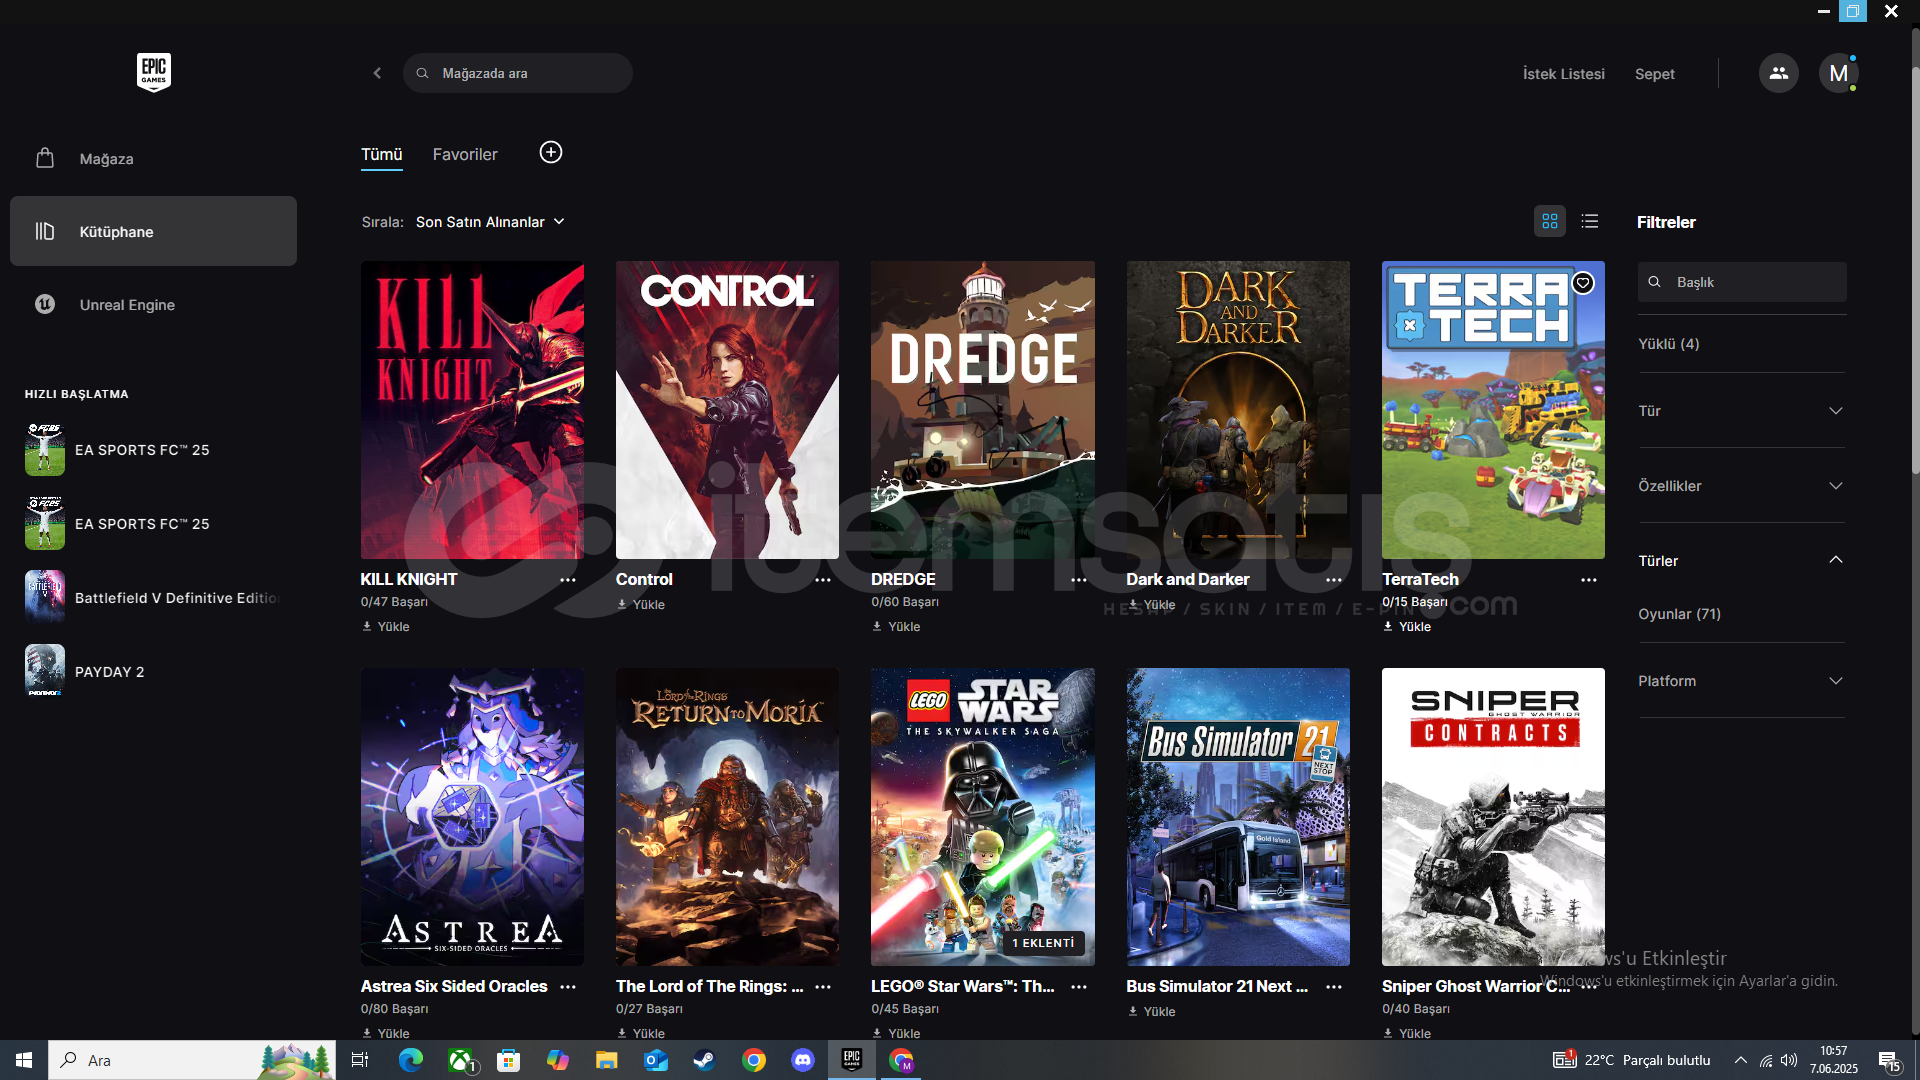Expand the Özellikler filter

1741,486
